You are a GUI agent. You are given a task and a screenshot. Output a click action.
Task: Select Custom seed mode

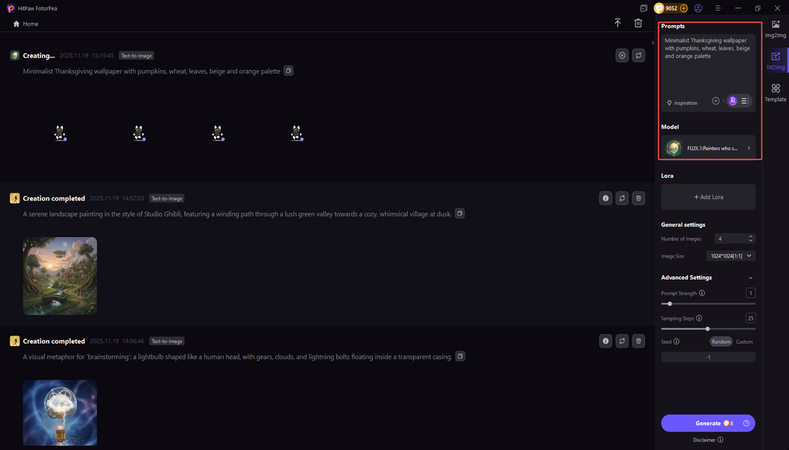[744, 341]
